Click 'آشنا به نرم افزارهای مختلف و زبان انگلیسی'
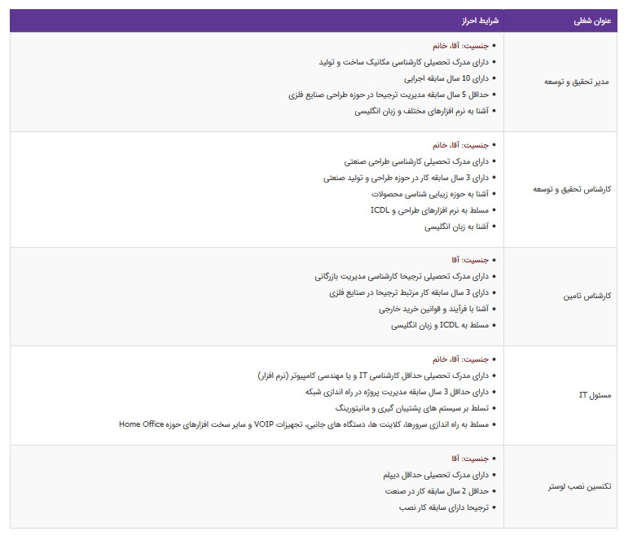The width and height of the screenshot is (634, 557). (x=422, y=111)
